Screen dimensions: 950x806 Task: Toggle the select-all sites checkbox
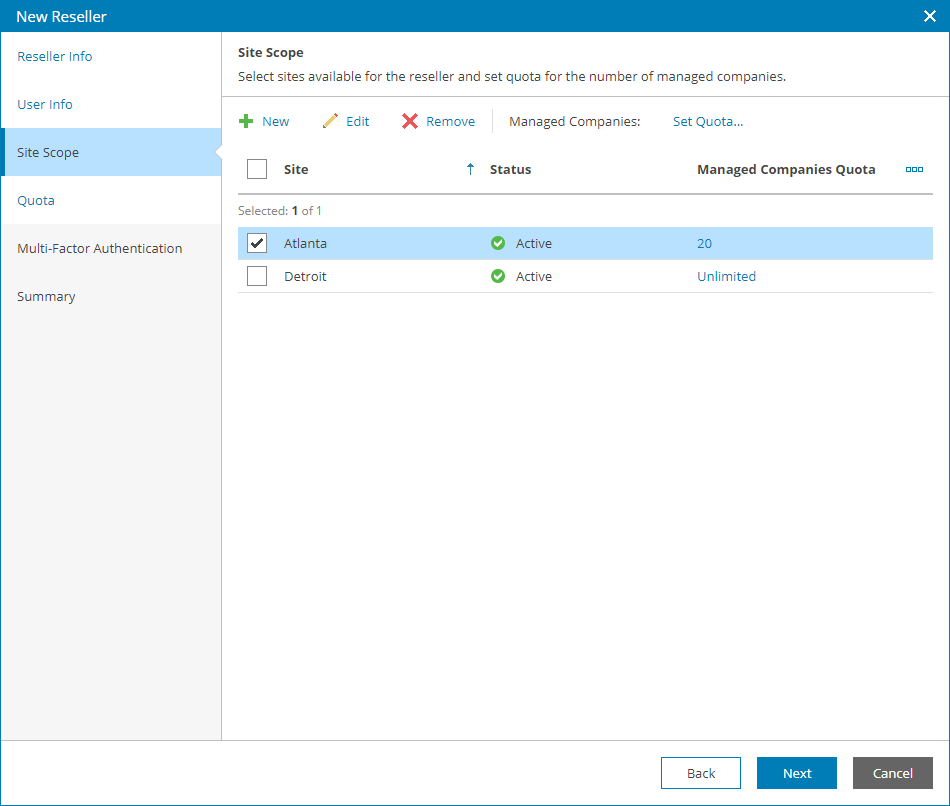257,170
